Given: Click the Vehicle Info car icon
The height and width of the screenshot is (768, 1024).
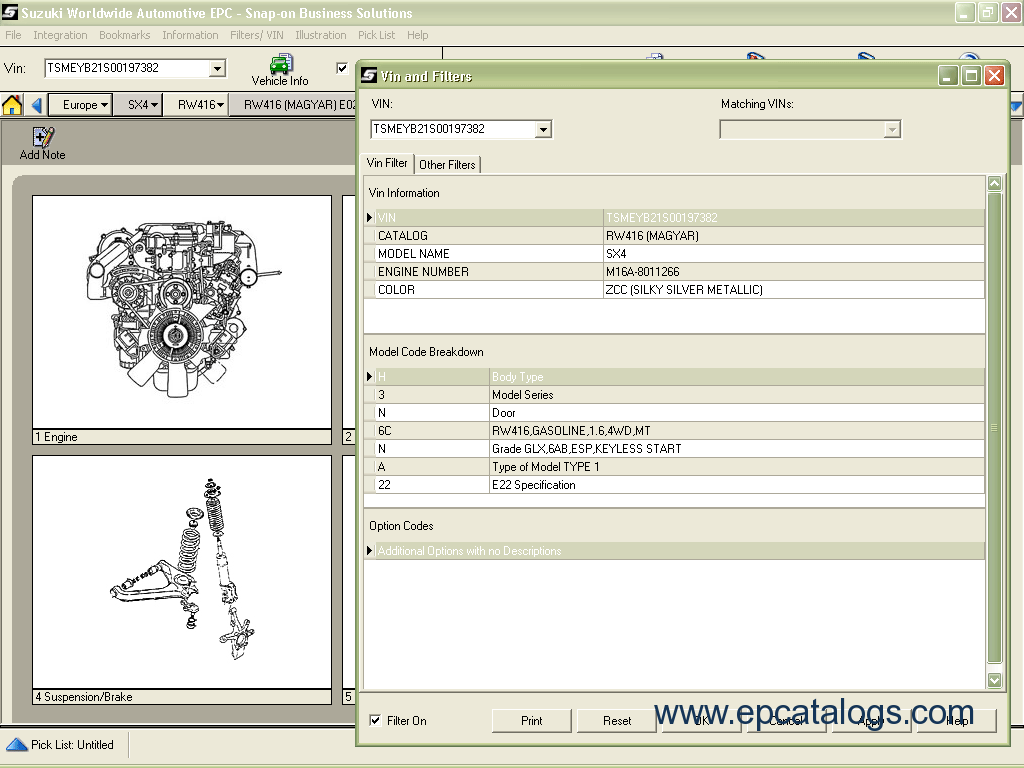Looking at the screenshot, I should [280, 64].
